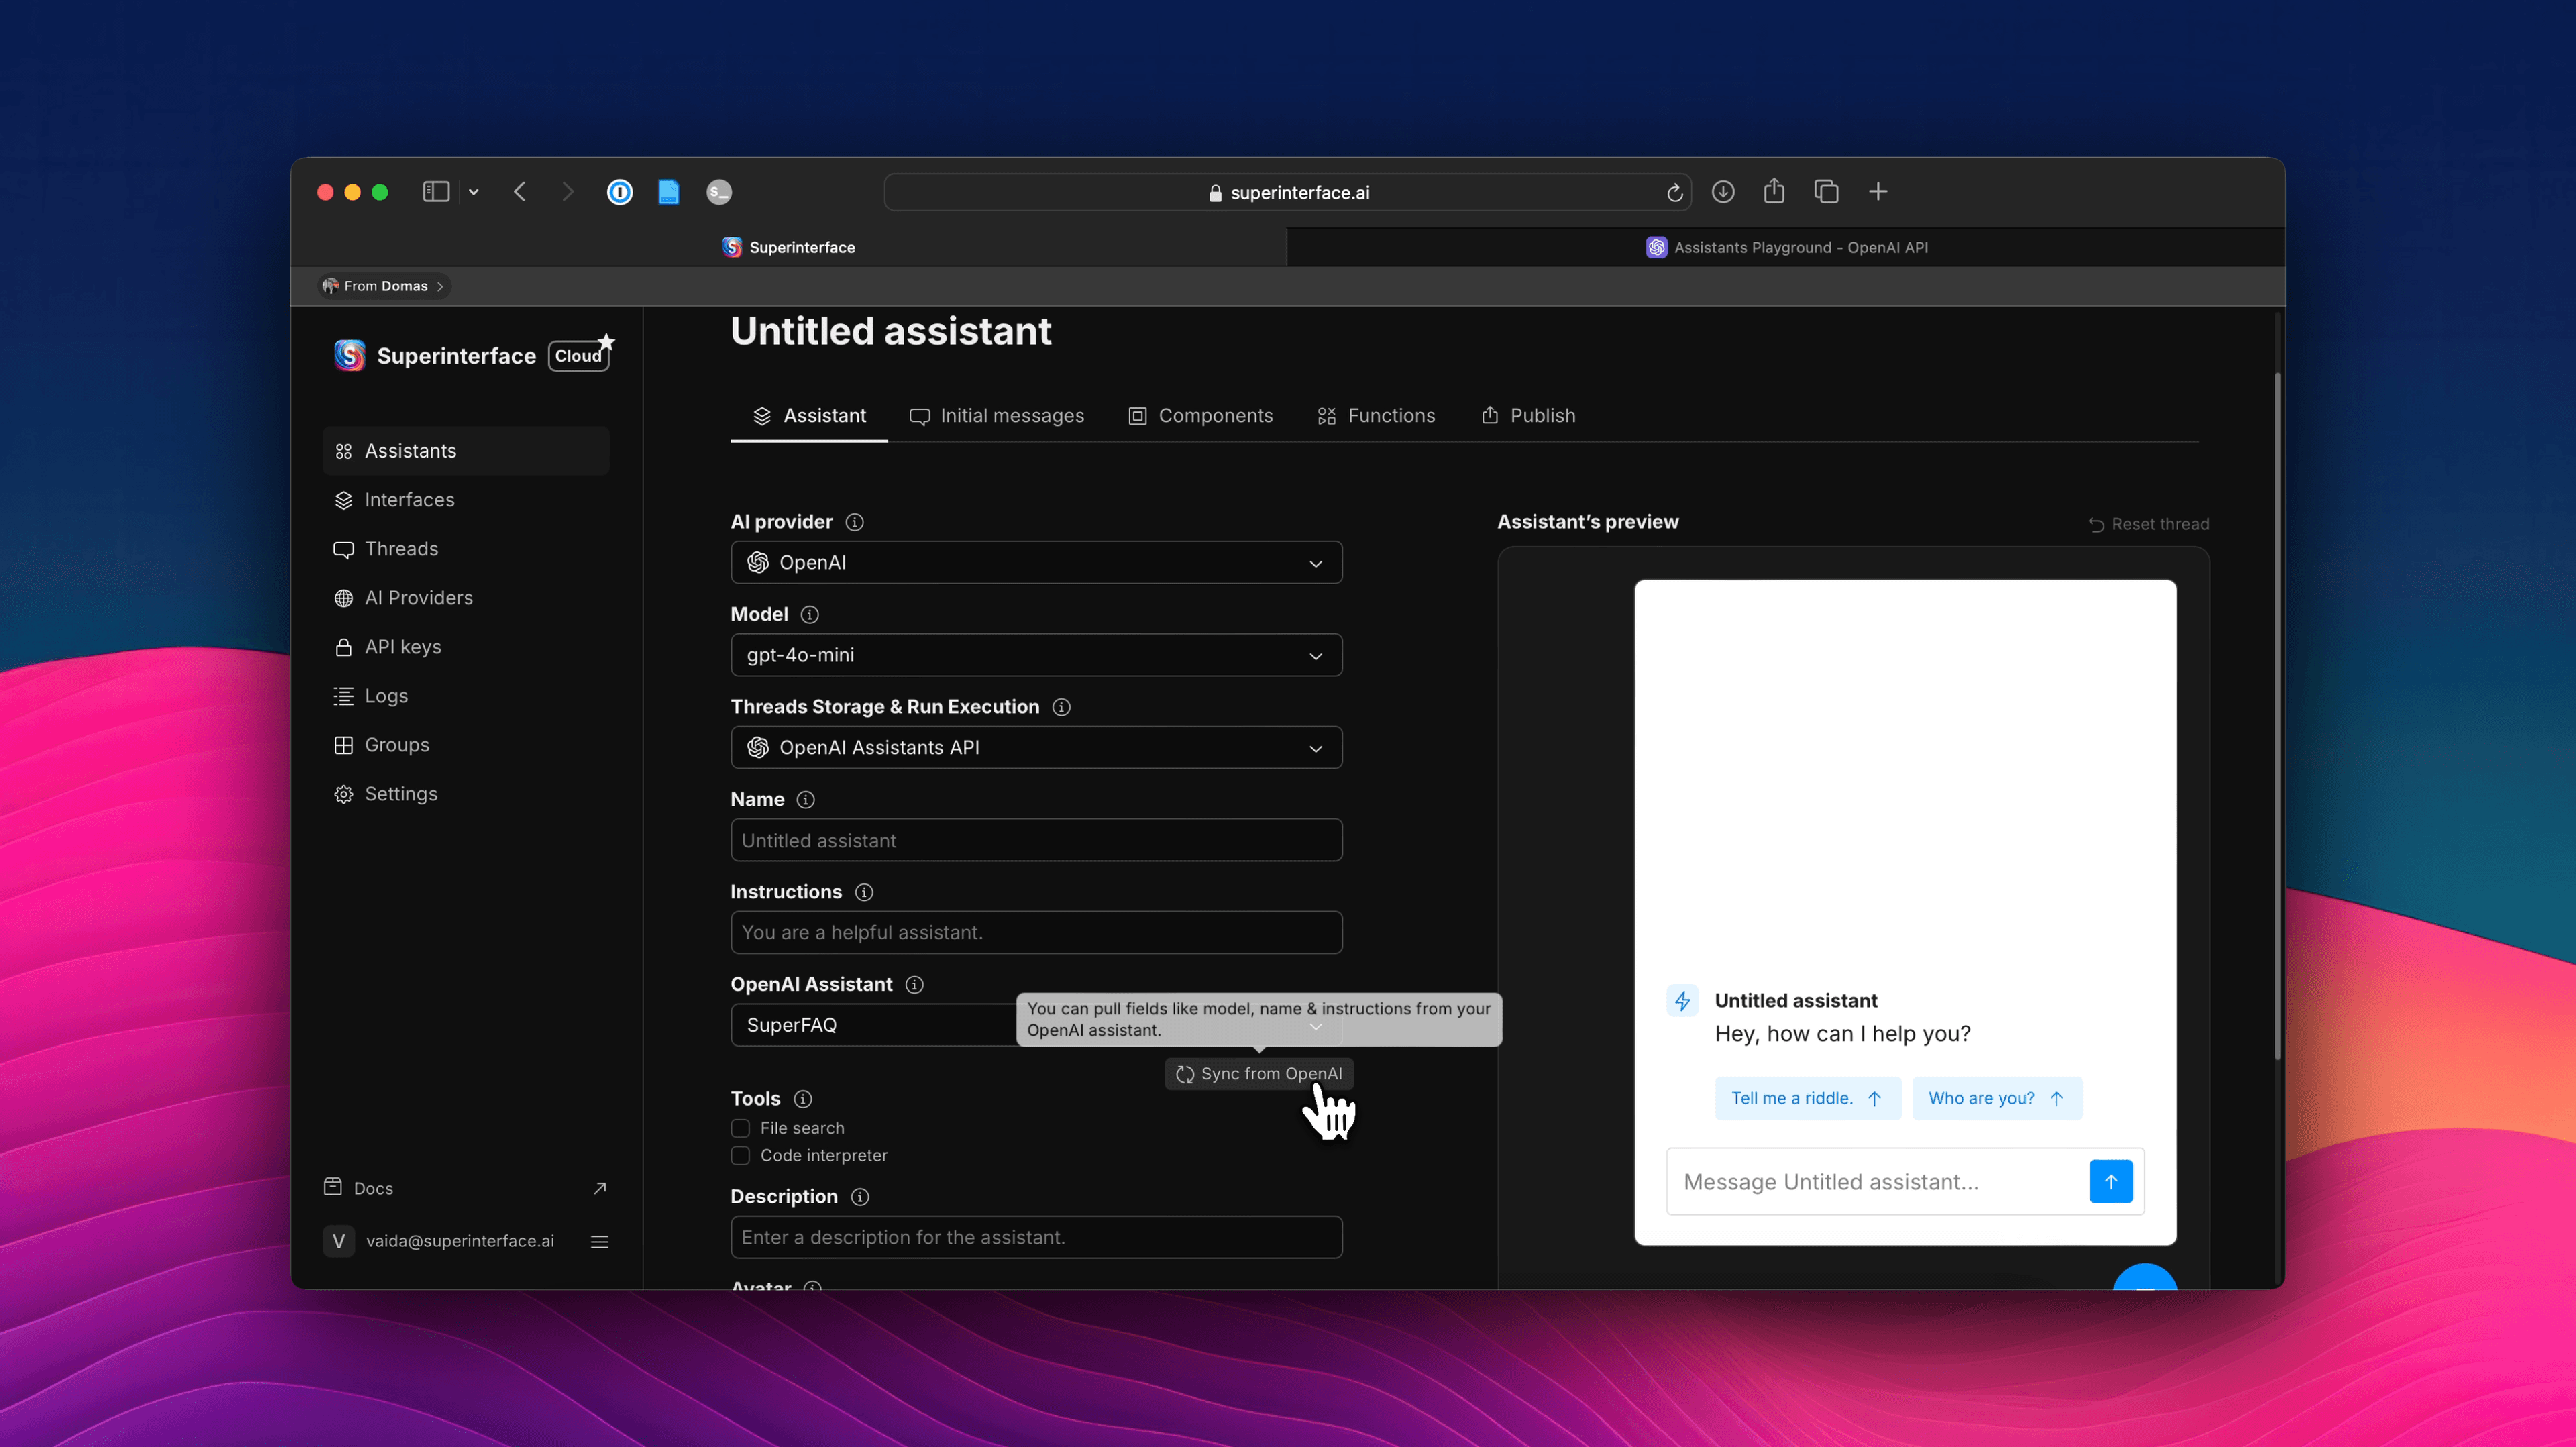This screenshot has height=1447, width=2576.
Task: Open the API keys section
Action: [404, 646]
